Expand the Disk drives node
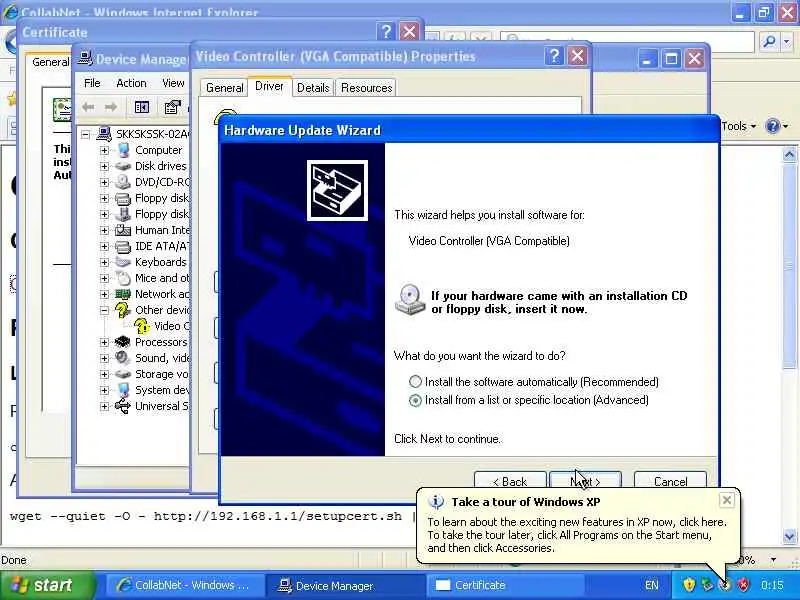The image size is (800, 600). click(104, 166)
